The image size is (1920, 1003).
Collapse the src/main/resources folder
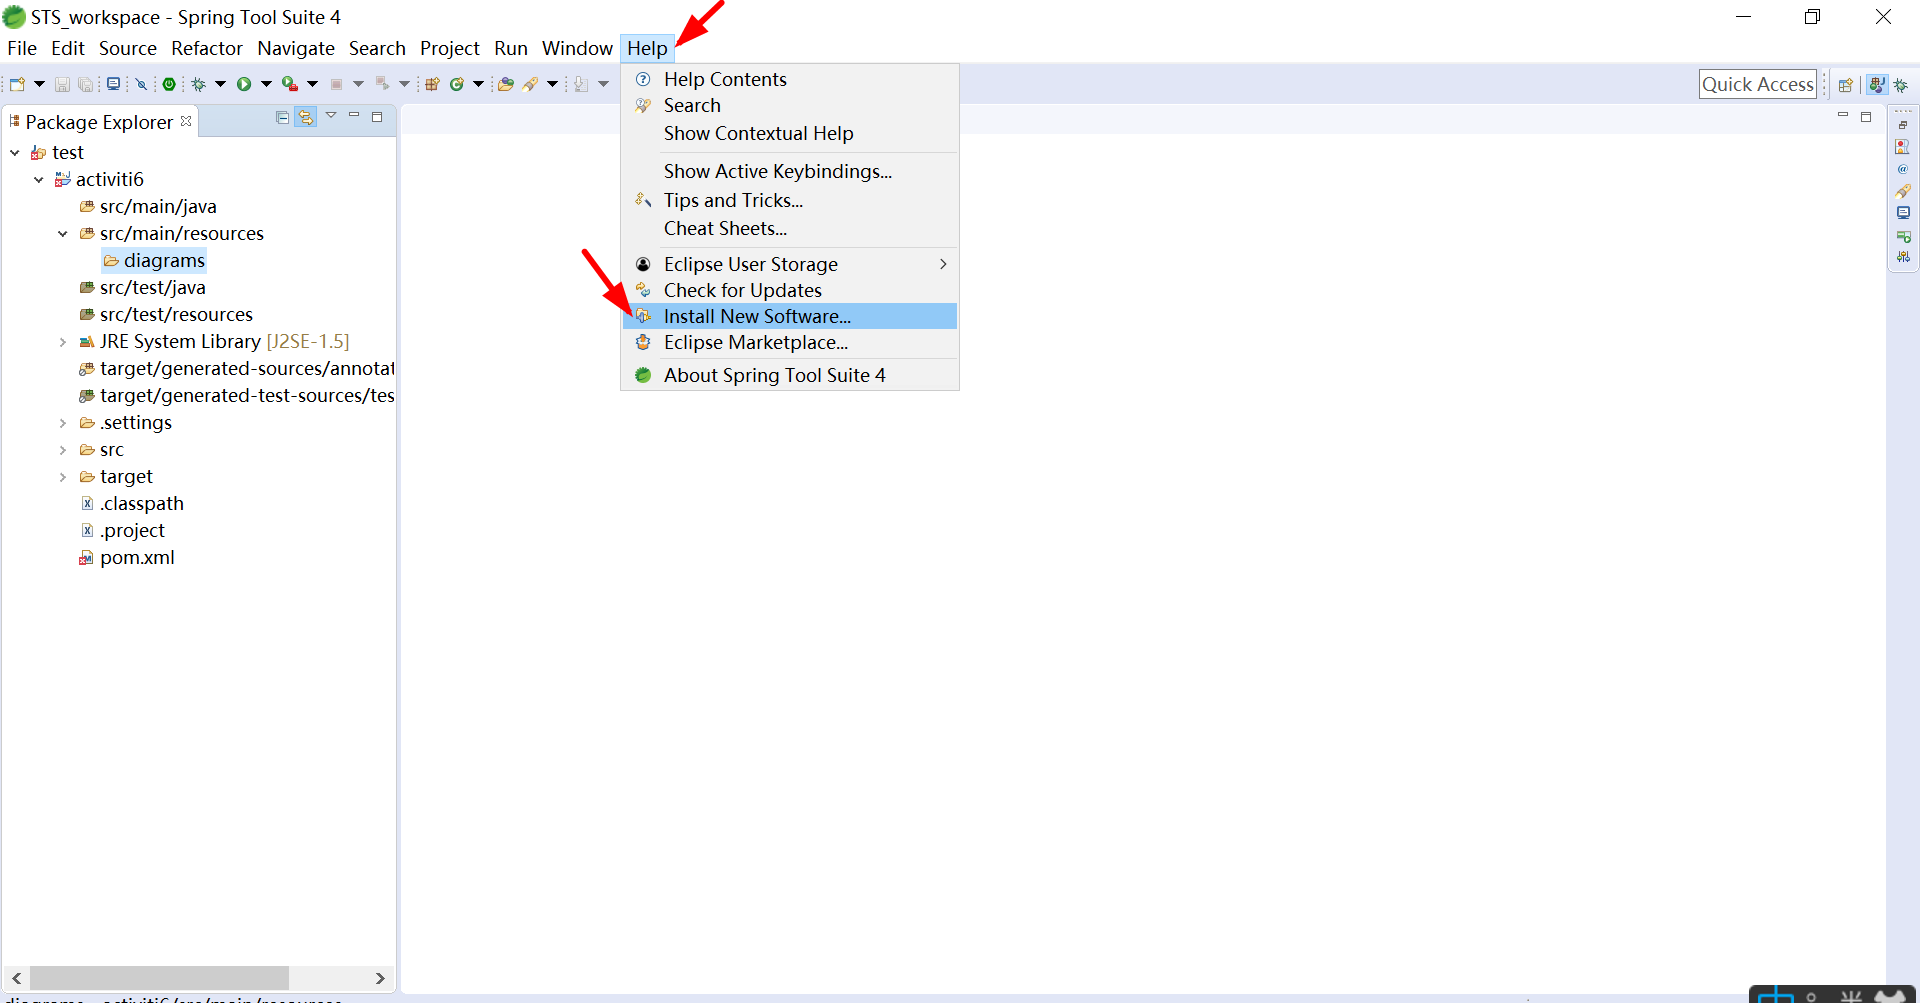point(63,234)
